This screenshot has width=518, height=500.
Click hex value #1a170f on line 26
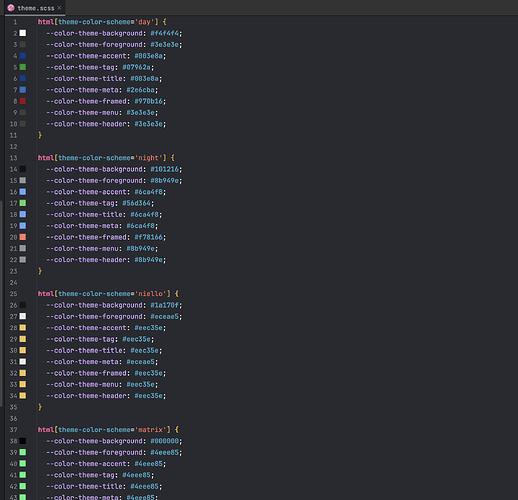click(x=165, y=305)
